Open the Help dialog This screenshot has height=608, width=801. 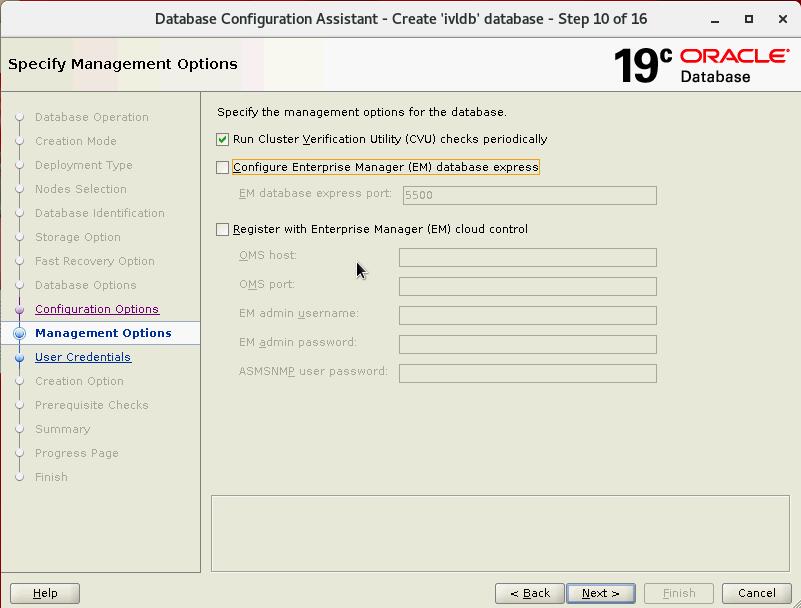45,593
